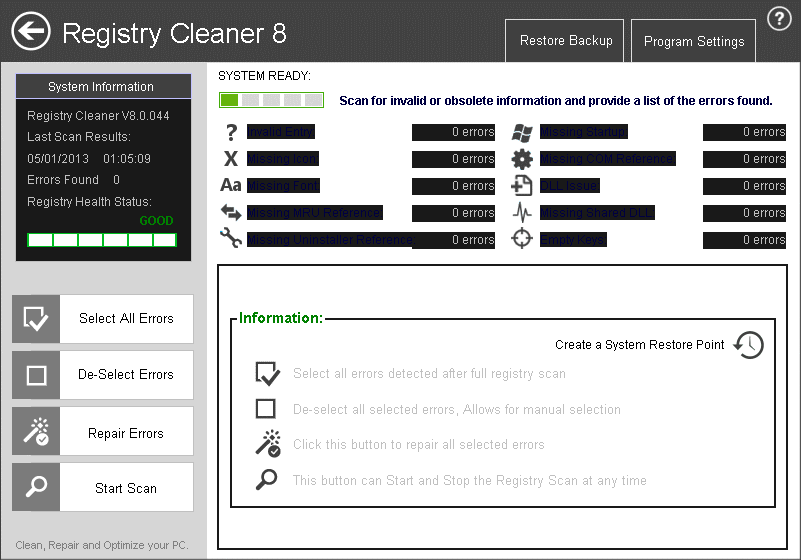Click the System Restore Point clock icon

pyautogui.click(x=748, y=345)
